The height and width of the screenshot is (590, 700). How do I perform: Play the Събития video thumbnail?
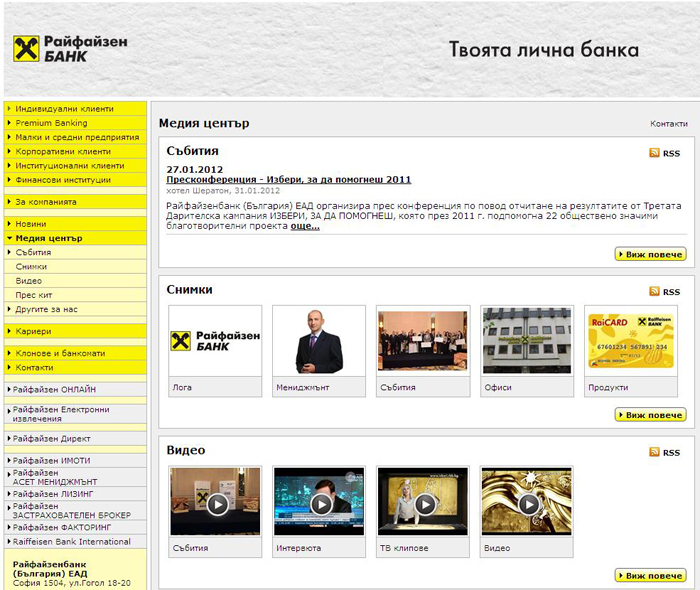(215, 502)
